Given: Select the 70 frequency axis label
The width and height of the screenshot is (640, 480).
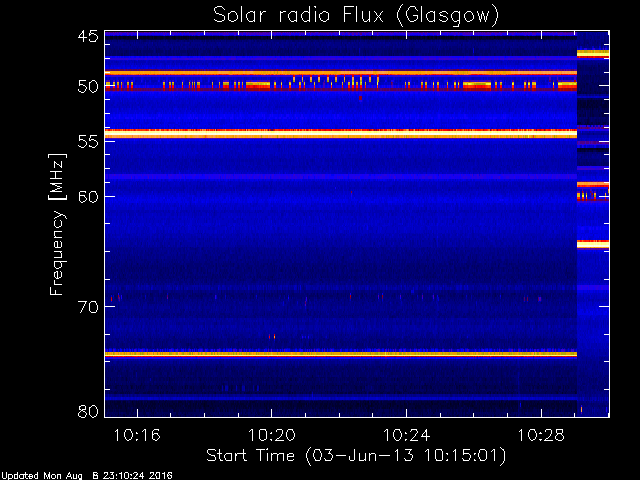Looking at the screenshot, I should click(88, 307).
